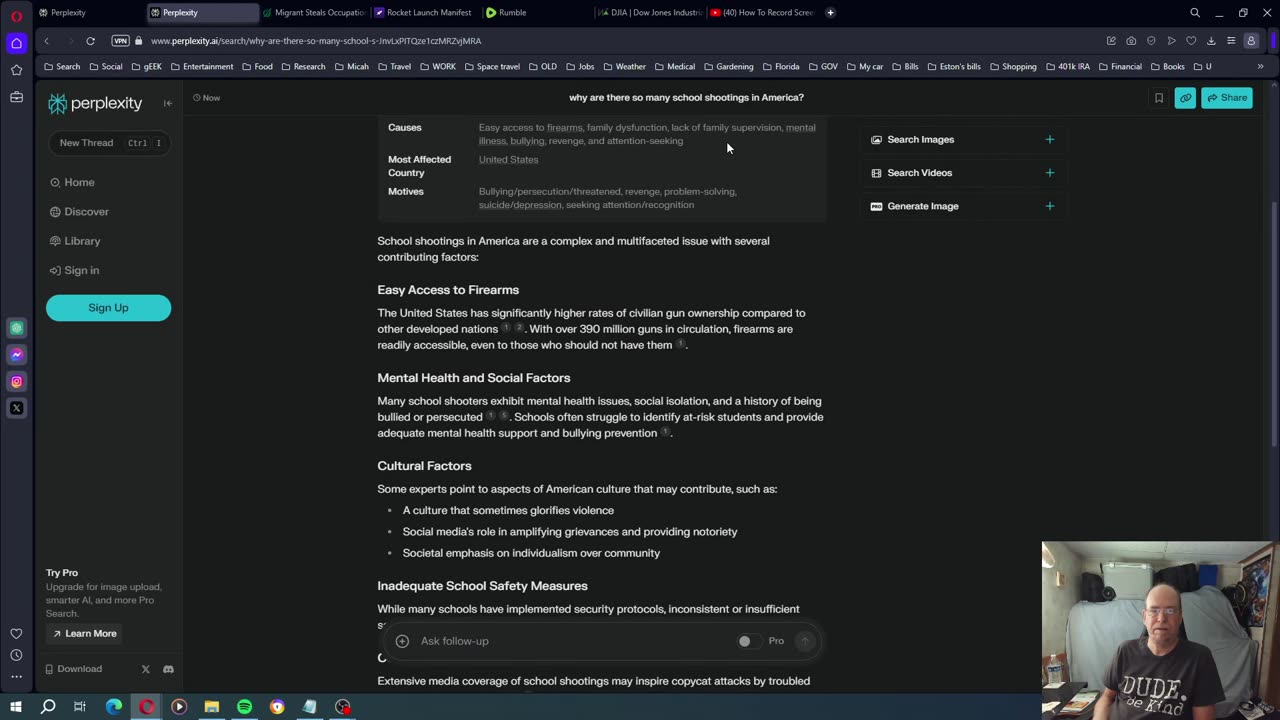Open the tab search magnifier

click(1195, 13)
